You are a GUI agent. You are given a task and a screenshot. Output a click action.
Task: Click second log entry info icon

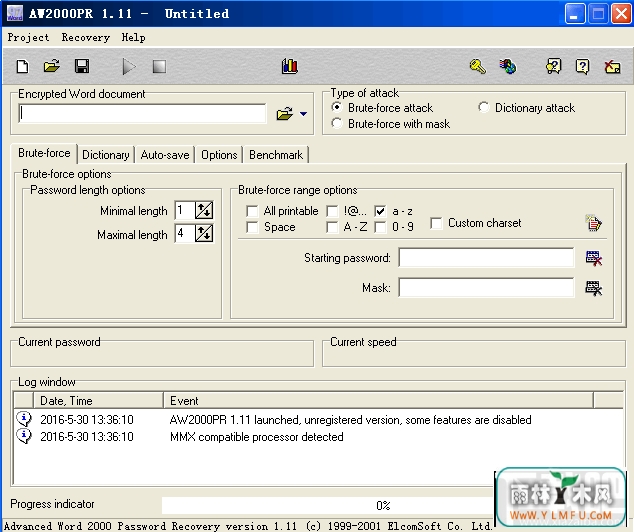click(x=24, y=436)
